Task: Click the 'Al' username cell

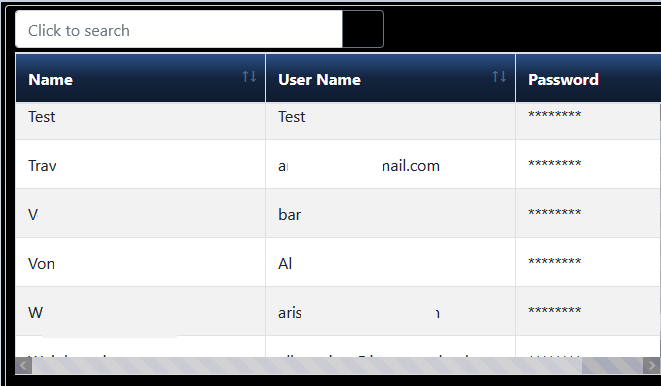Action: [x=390, y=262]
